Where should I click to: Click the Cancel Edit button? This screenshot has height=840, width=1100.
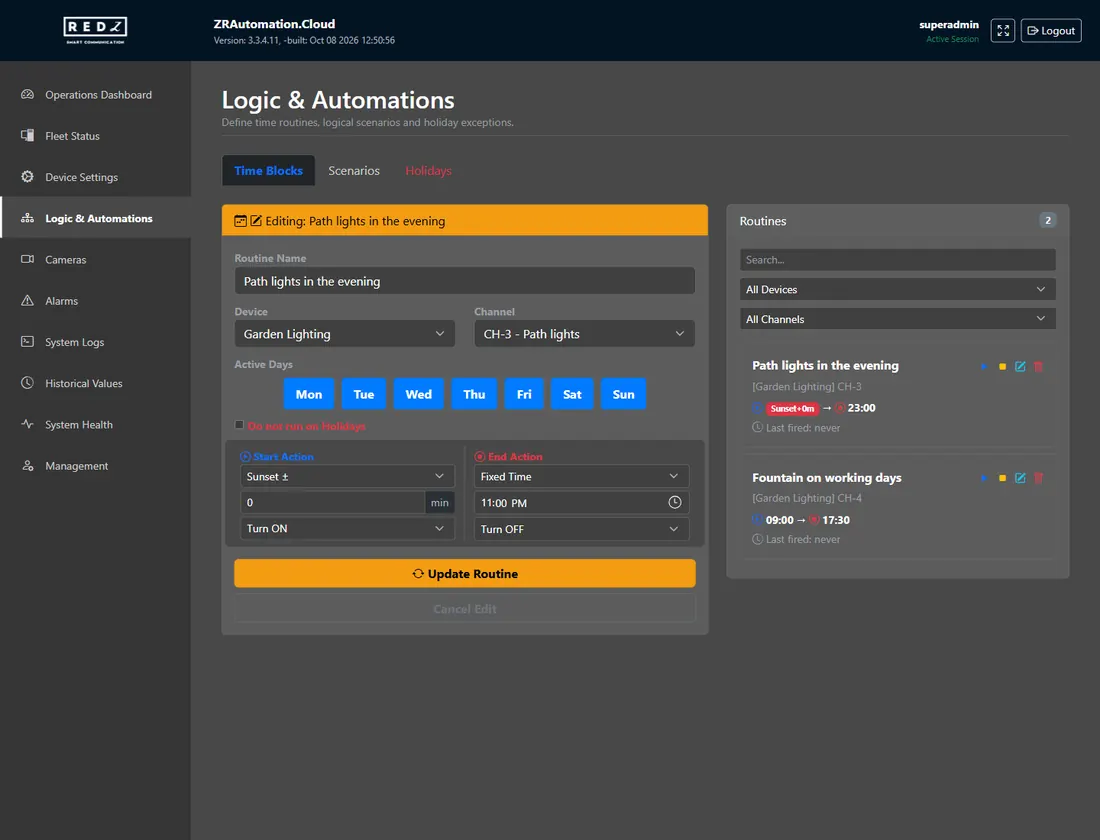(x=464, y=608)
